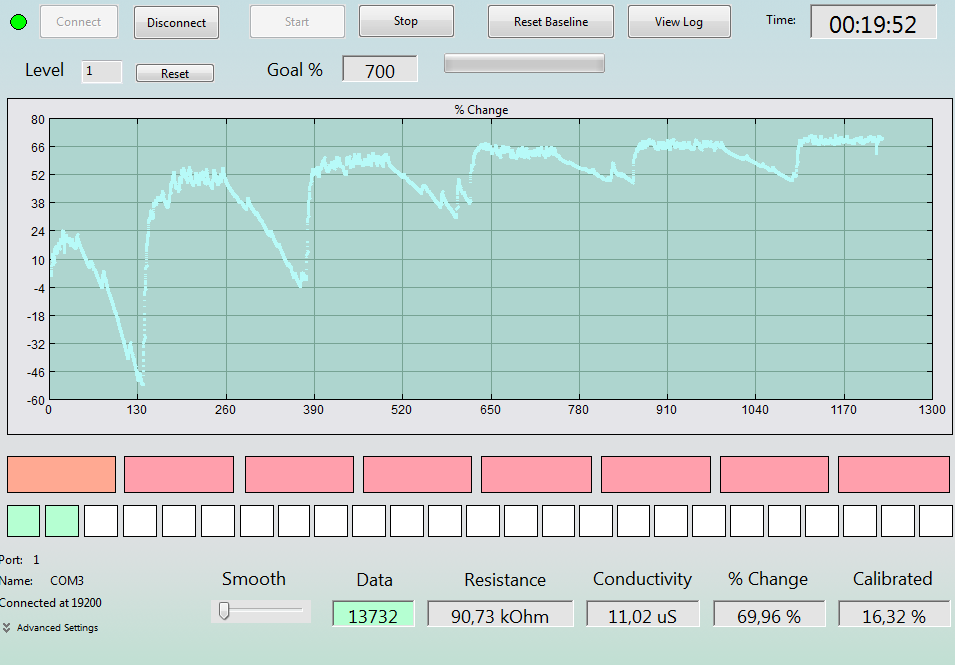This screenshot has height=665, width=955.
Task: Click 'Connected at 19200' status text
Action: (51, 603)
